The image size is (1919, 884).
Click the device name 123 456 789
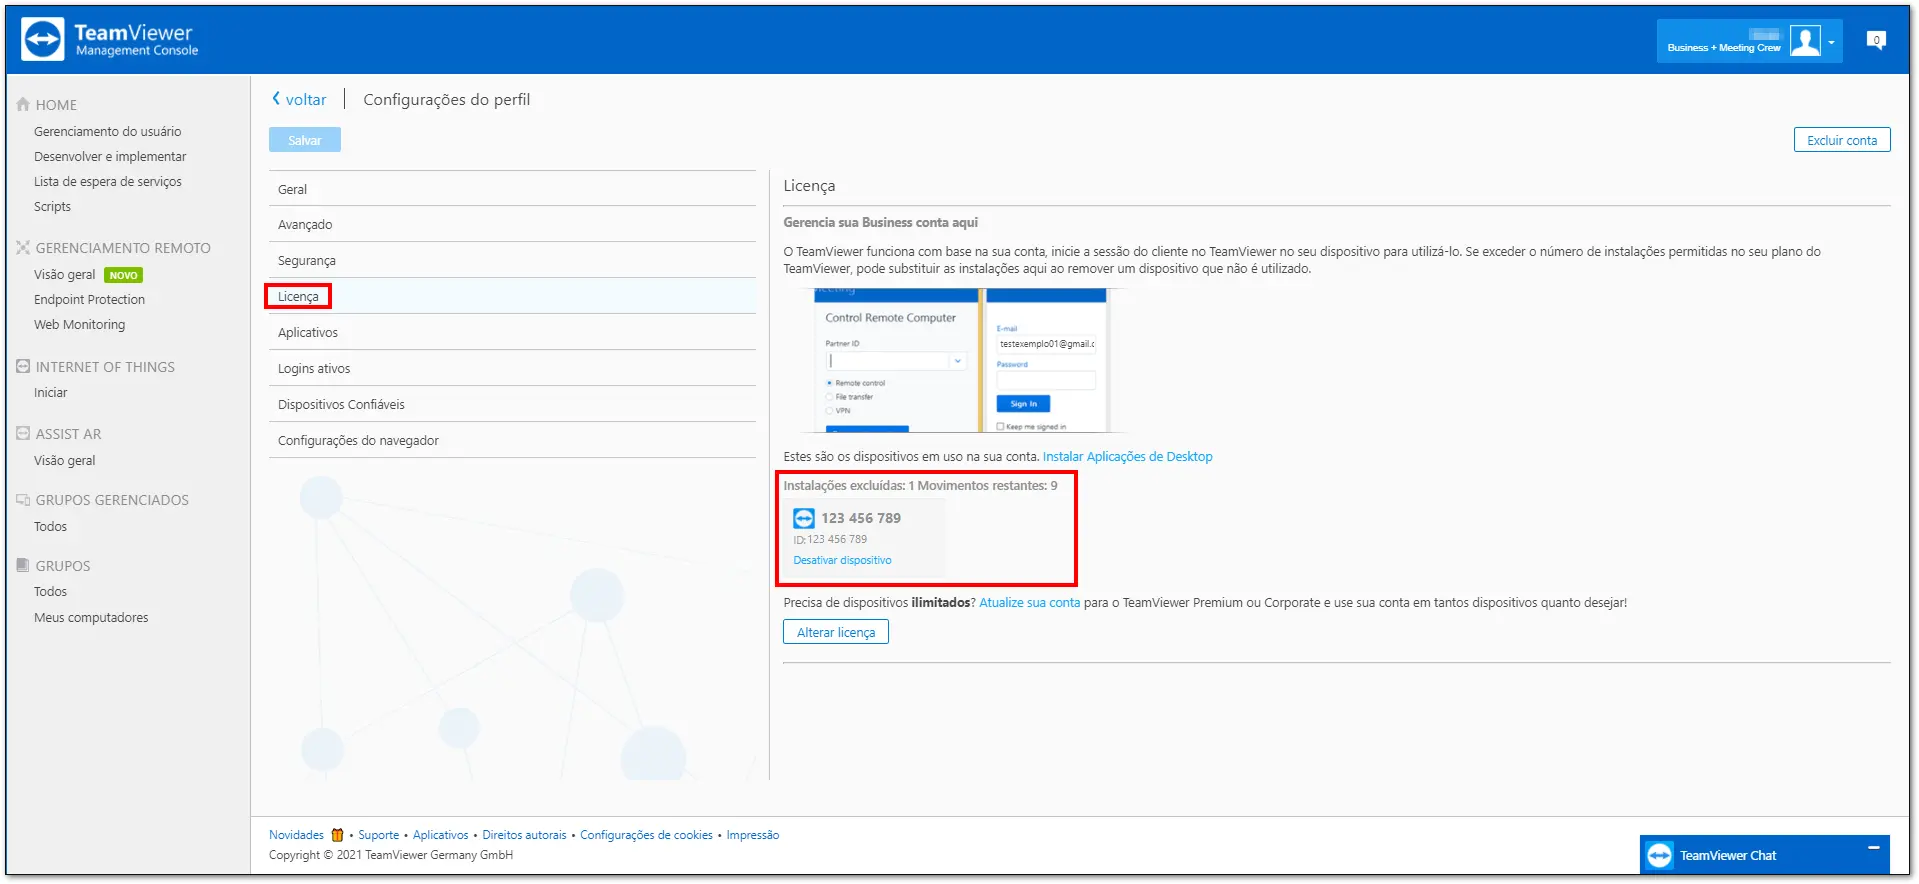pyautogui.click(x=861, y=518)
